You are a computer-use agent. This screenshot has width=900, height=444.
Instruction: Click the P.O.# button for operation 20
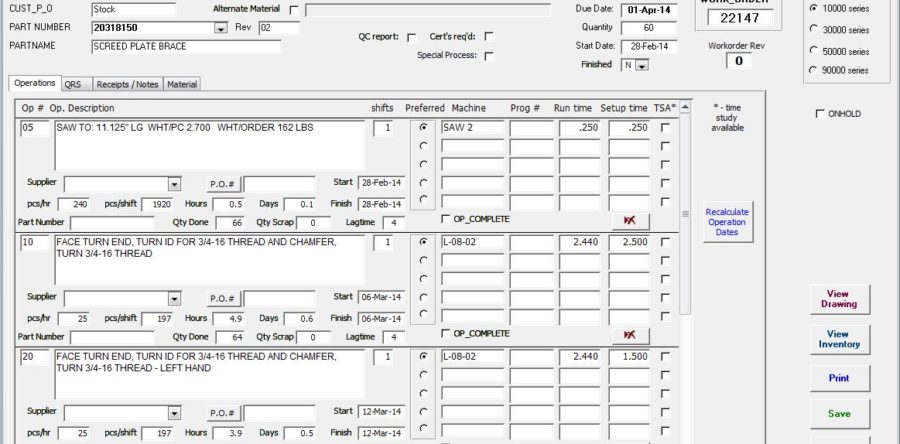pyautogui.click(x=223, y=414)
